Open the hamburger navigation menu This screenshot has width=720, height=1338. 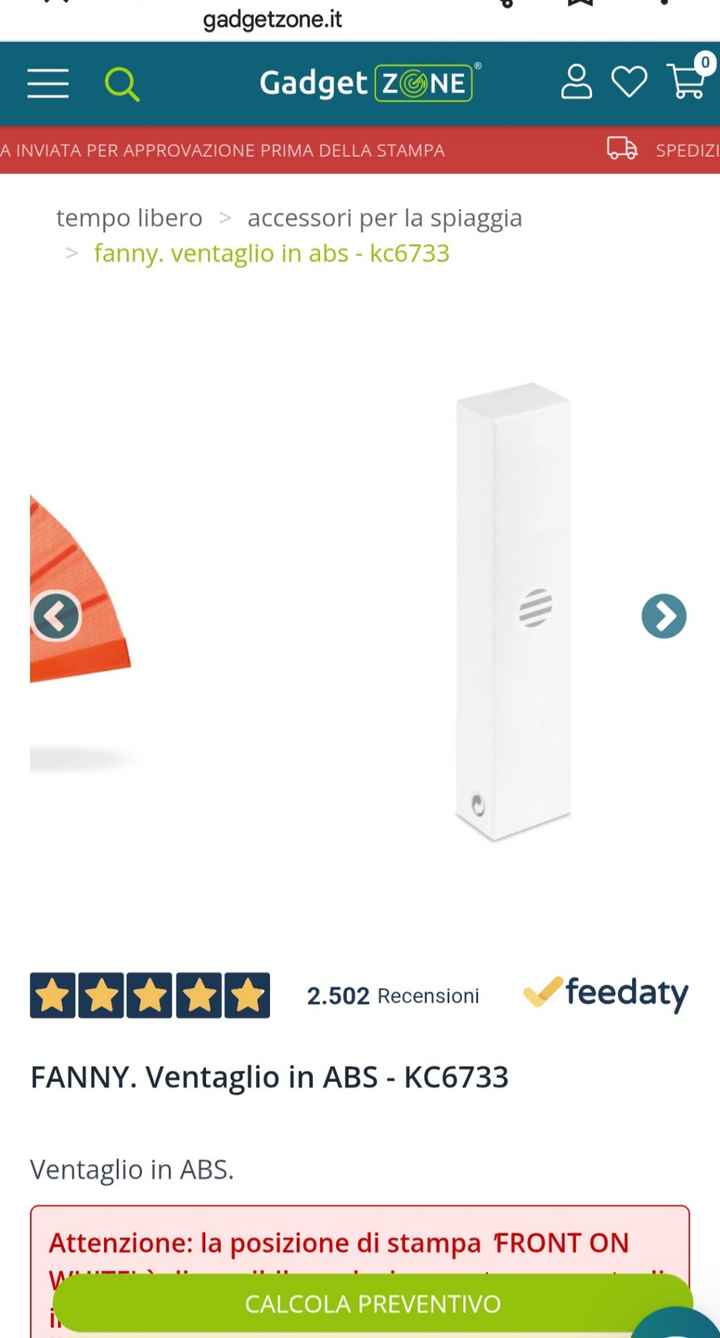(x=48, y=84)
